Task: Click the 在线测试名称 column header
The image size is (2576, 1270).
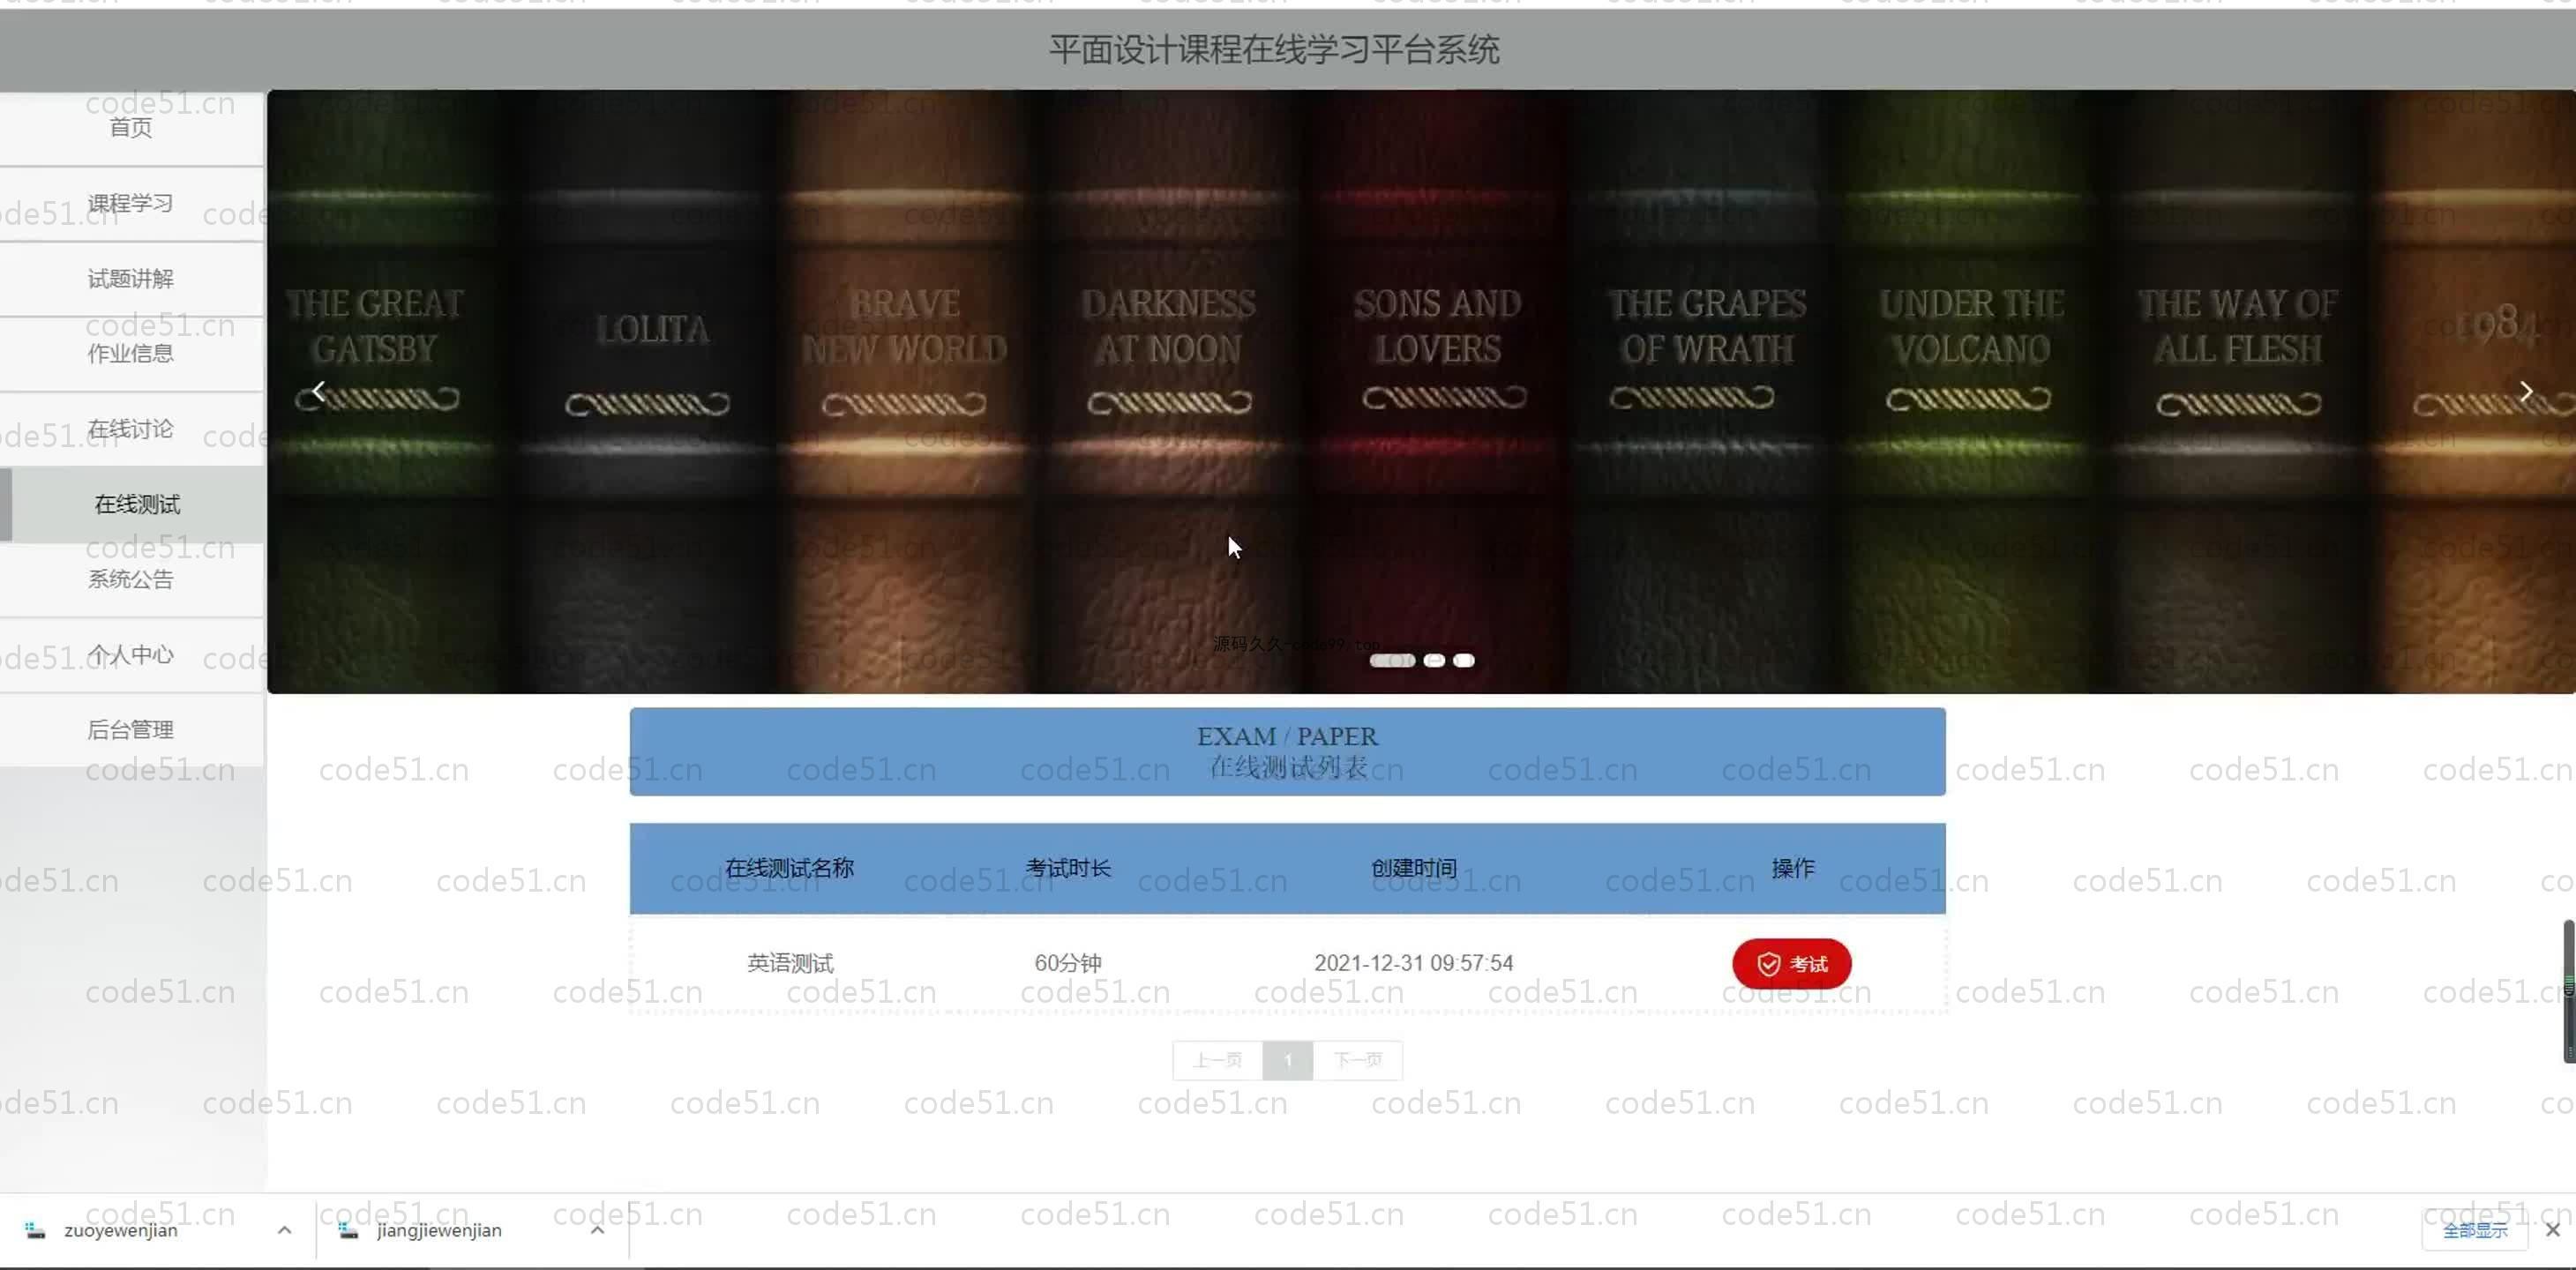Action: click(790, 868)
